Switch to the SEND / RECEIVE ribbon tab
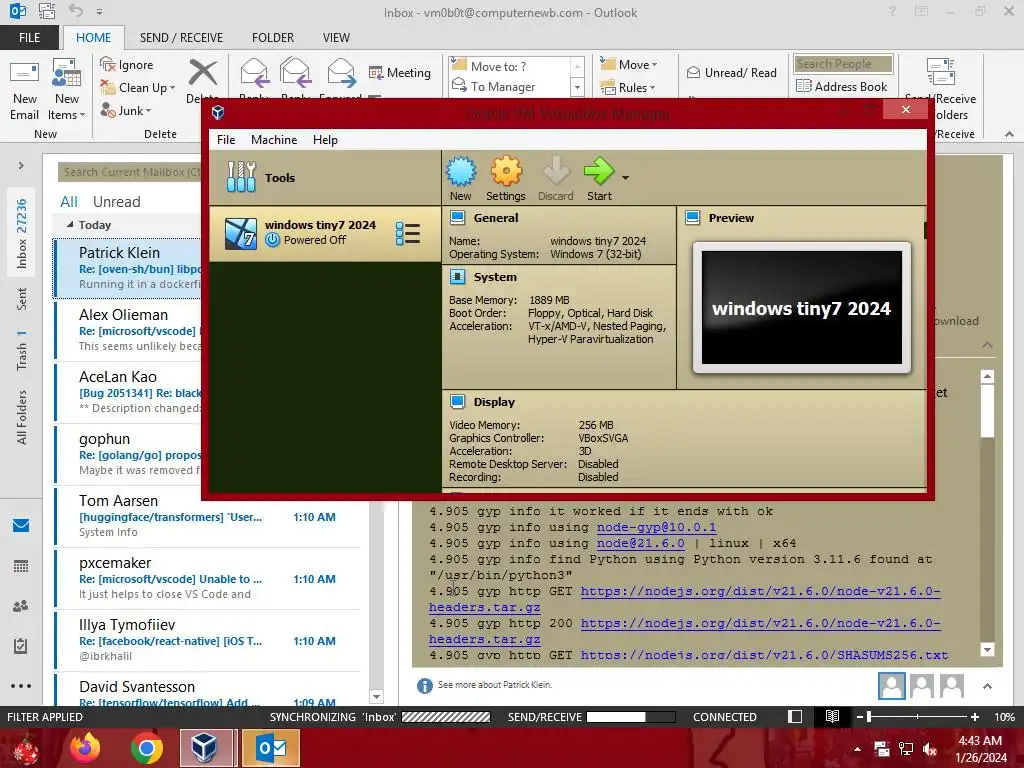Viewport: 1024px width, 768px height. tap(181, 38)
